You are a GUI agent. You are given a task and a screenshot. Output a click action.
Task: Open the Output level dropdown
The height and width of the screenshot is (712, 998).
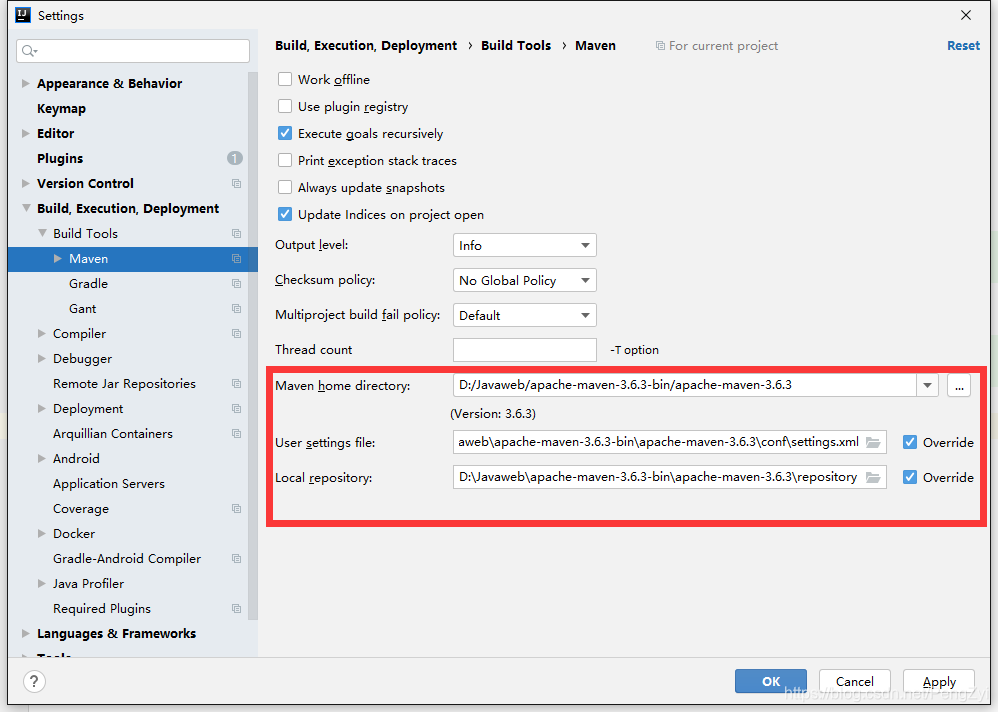(524, 245)
